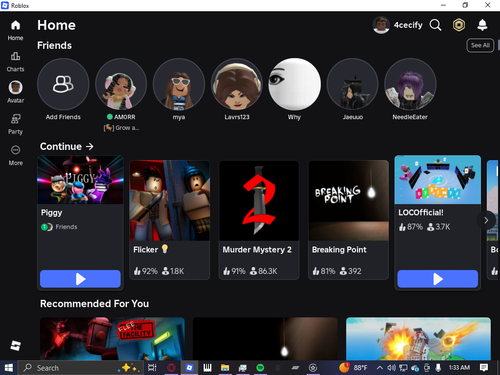Open friend AMORR's avatar
Image resolution: width=500 pixels, height=375 pixels.
point(121,84)
